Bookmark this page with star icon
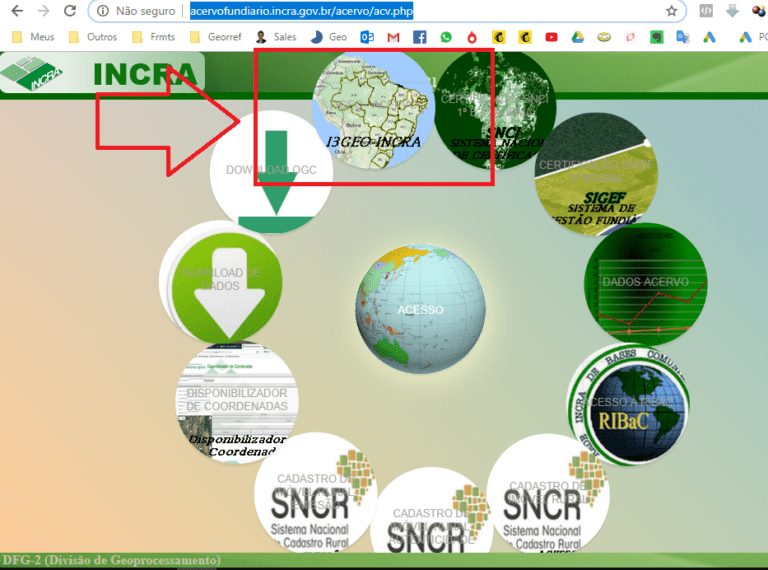 [671, 11]
